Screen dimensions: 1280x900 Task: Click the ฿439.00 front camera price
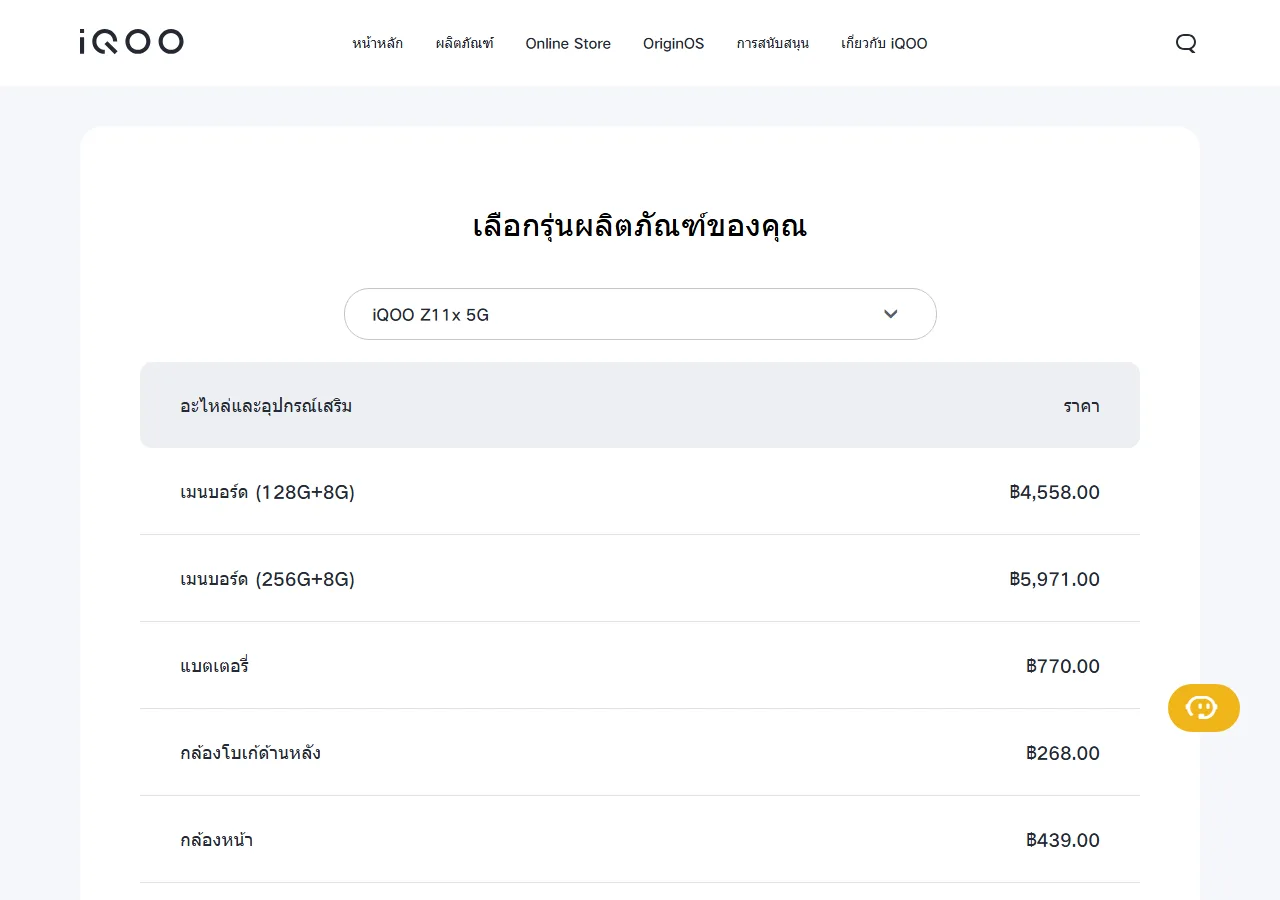[x=1063, y=840]
